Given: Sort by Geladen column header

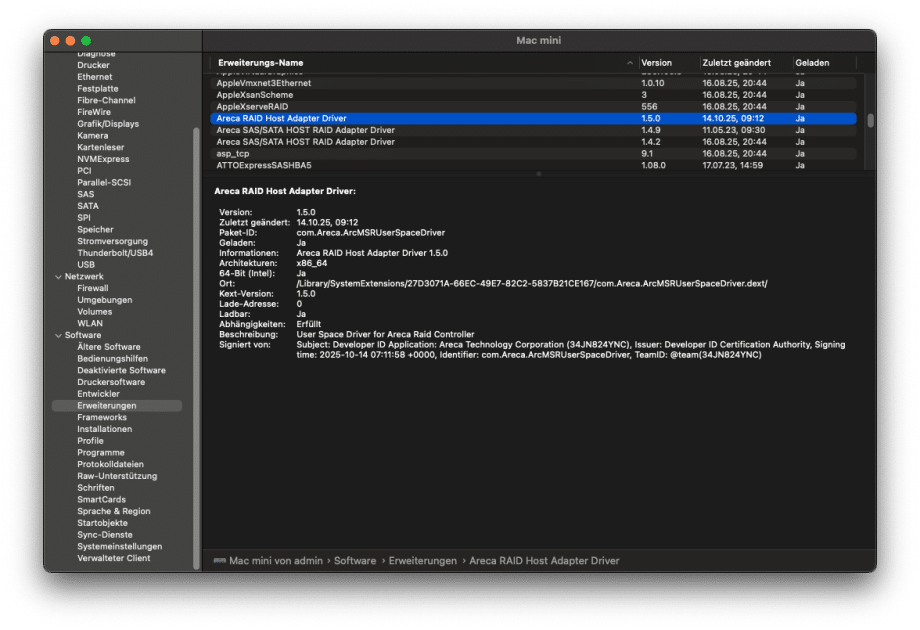Looking at the screenshot, I should (812, 63).
